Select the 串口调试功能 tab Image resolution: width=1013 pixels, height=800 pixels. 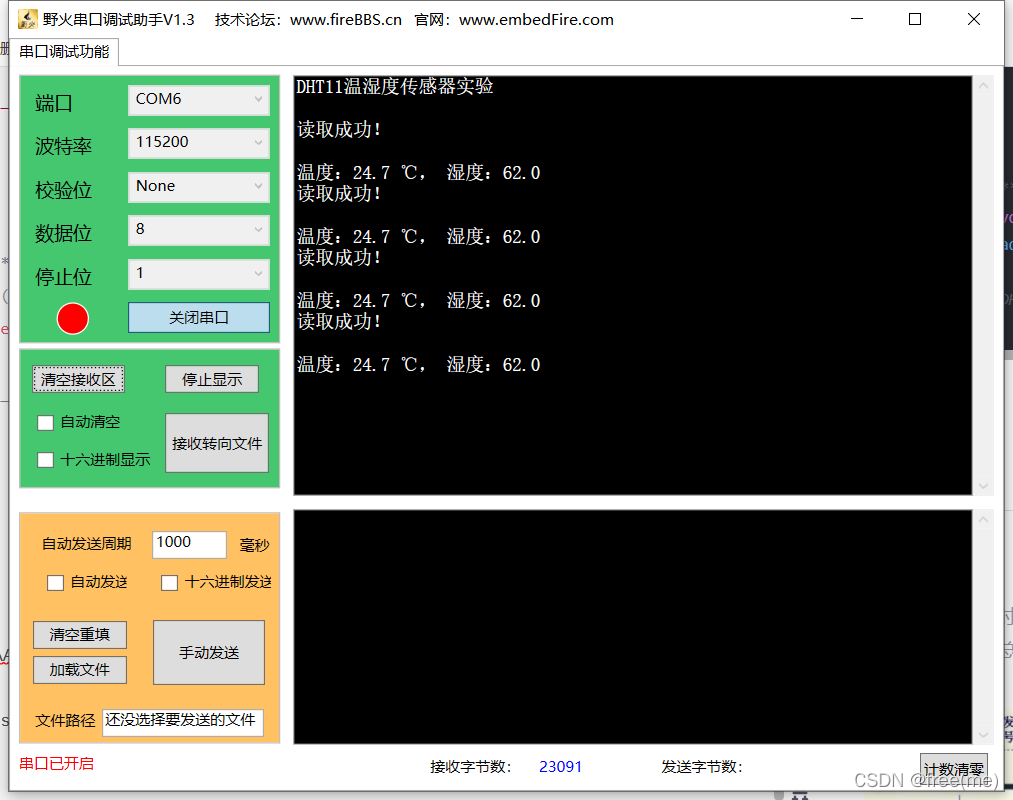tap(64, 52)
